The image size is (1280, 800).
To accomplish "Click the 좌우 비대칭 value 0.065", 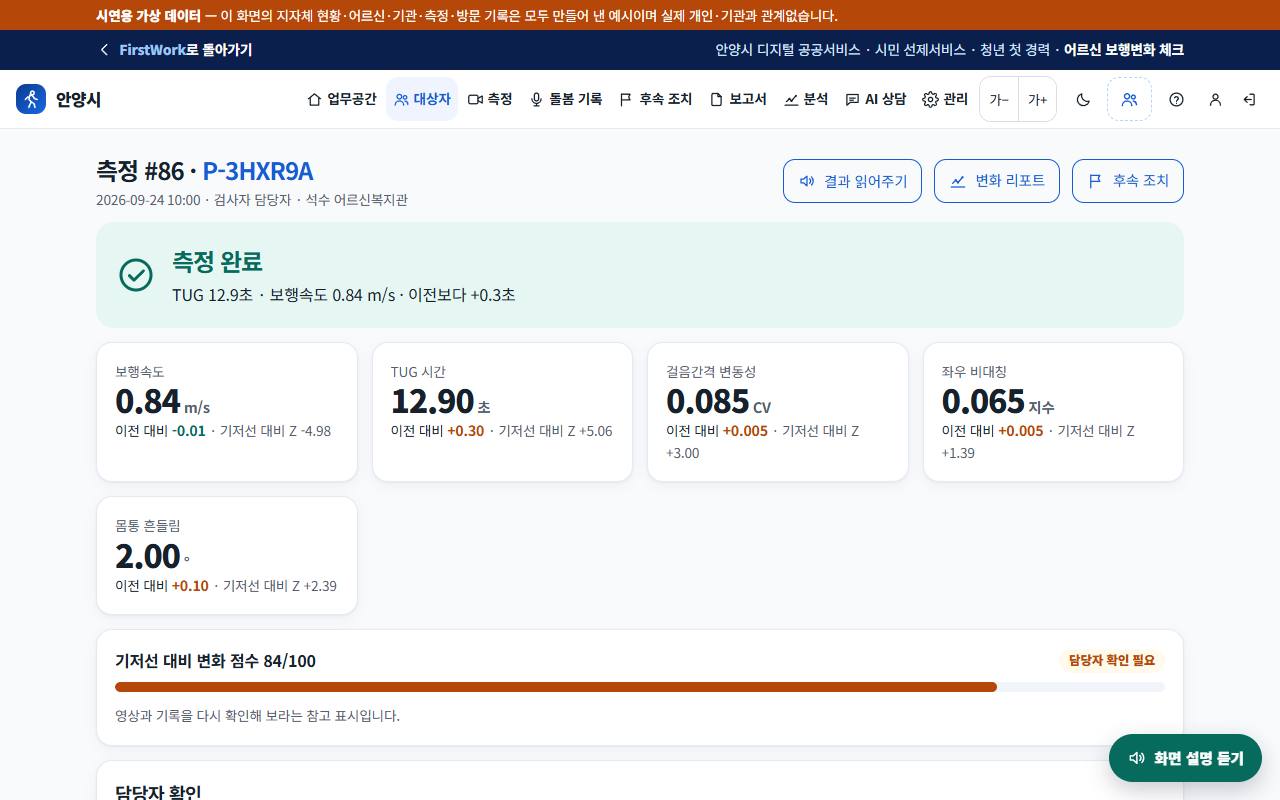I will (983, 401).
